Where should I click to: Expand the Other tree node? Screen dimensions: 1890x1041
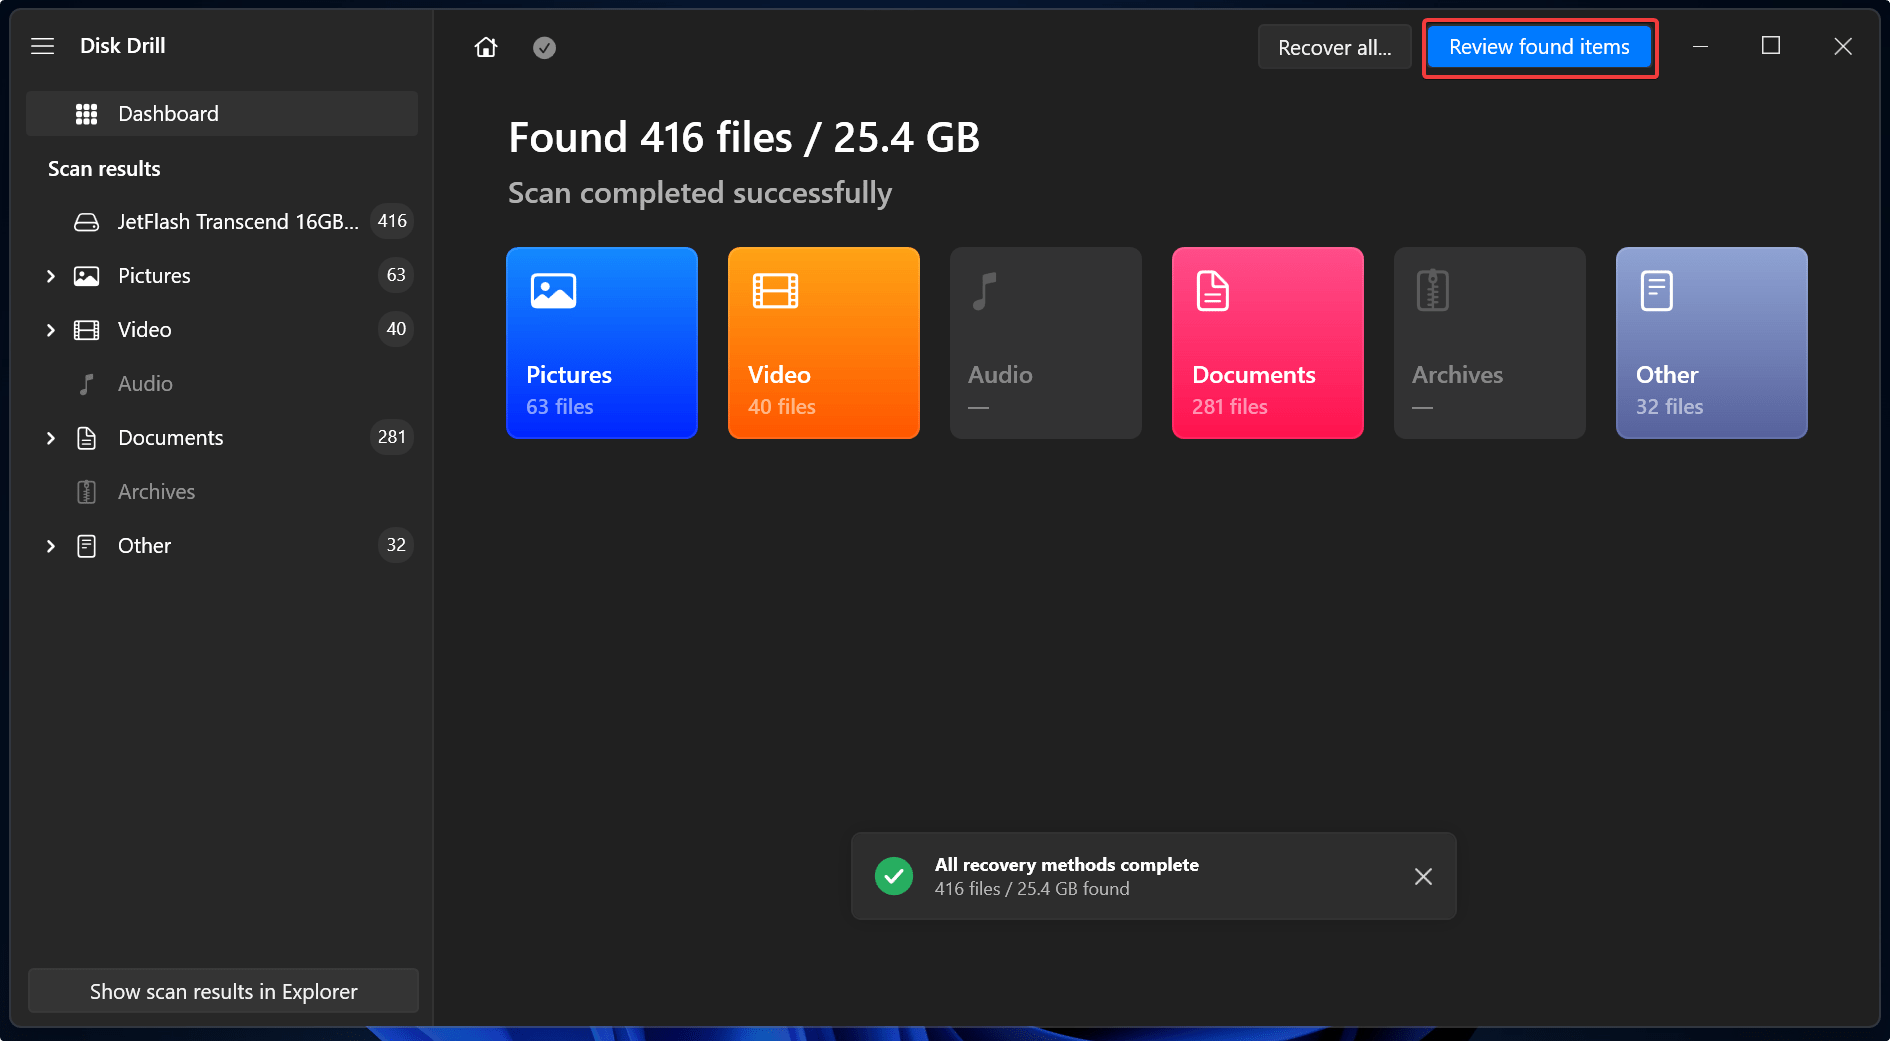[x=50, y=546]
